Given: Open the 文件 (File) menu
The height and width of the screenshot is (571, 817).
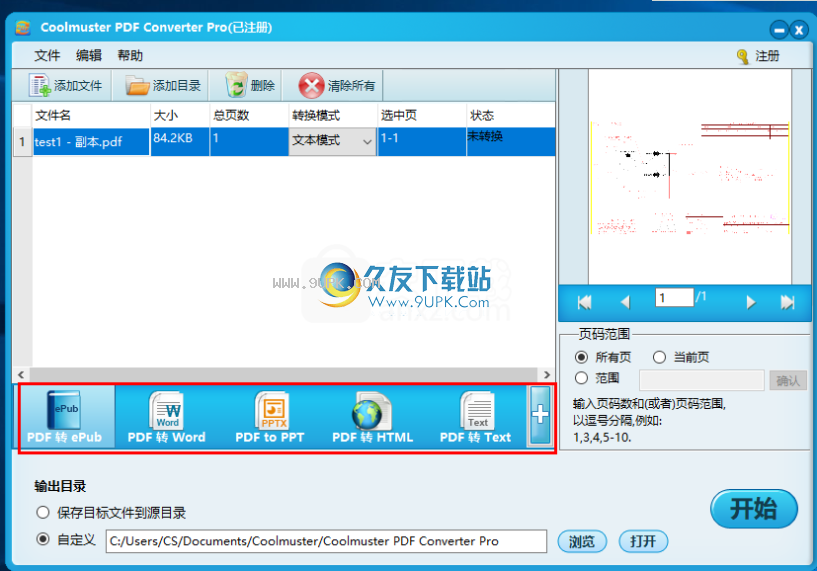Looking at the screenshot, I should coord(47,55).
